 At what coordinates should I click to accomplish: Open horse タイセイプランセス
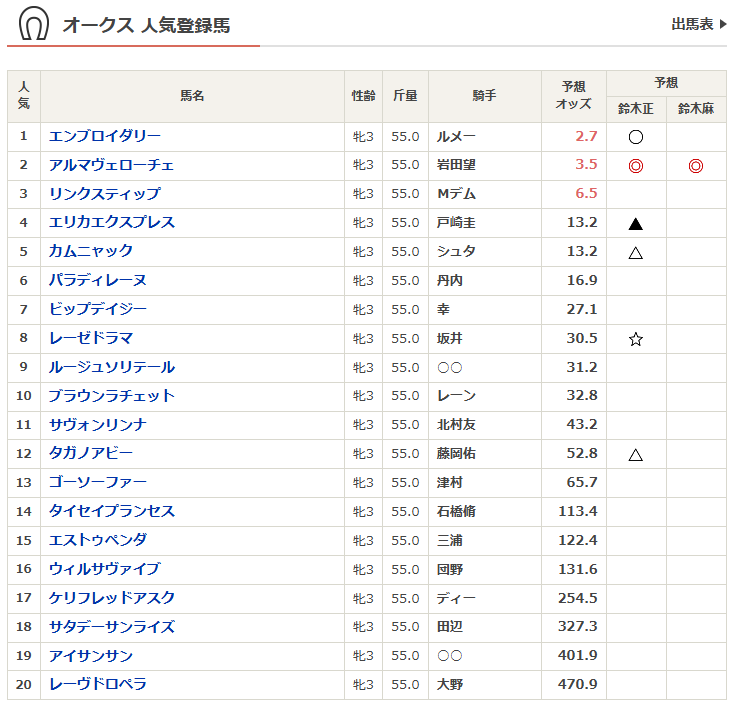click(112, 512)
